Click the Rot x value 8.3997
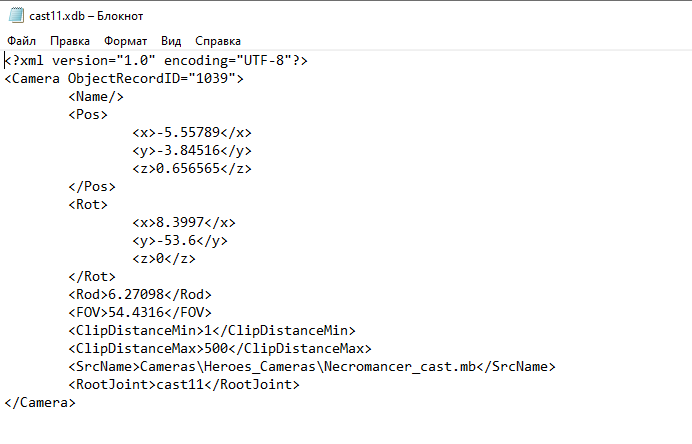 (180, 222)
